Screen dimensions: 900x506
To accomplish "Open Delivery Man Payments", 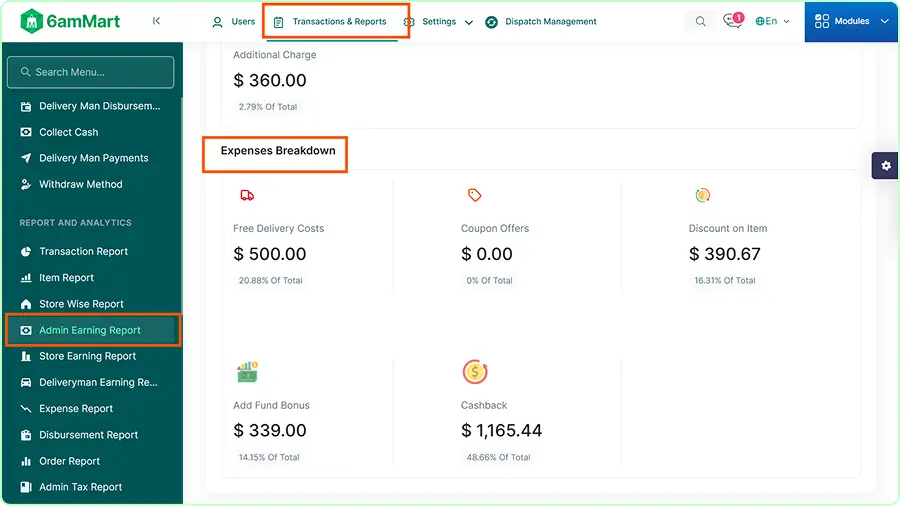I will click(x=92, y=158).
